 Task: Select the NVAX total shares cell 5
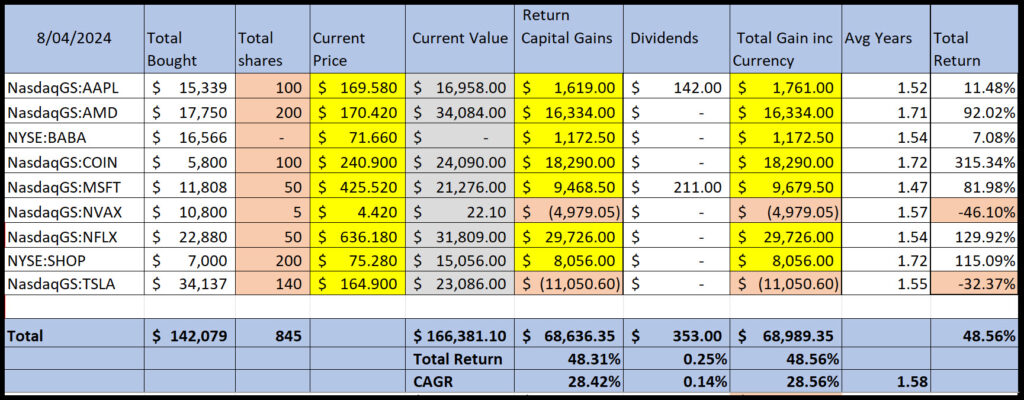[272, 212]
